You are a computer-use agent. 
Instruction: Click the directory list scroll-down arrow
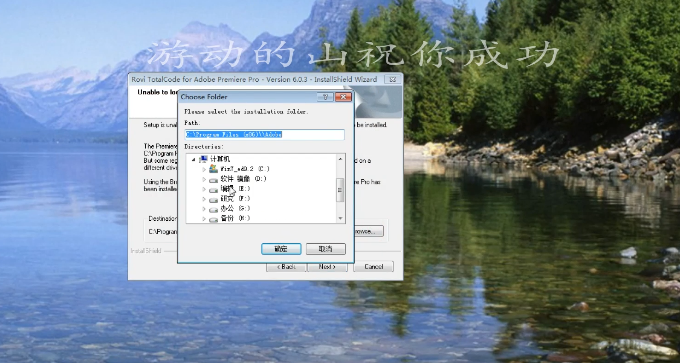[x=340, y=219]
